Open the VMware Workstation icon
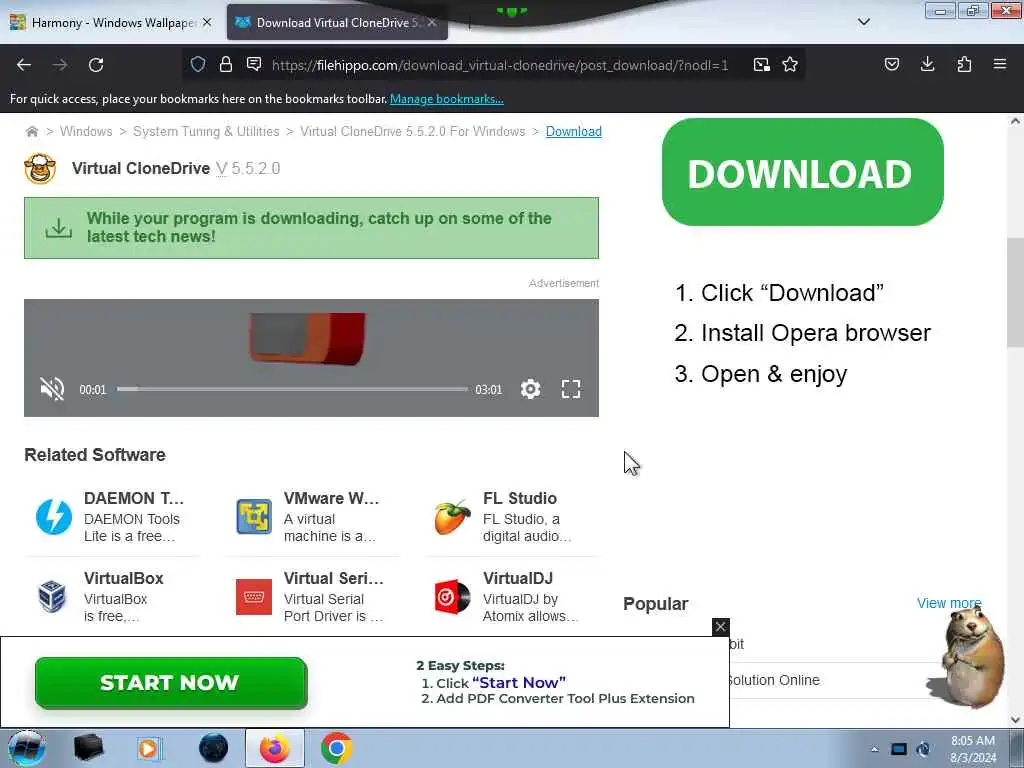Viewport: 1024px width, 768px height. click(253, 517)
